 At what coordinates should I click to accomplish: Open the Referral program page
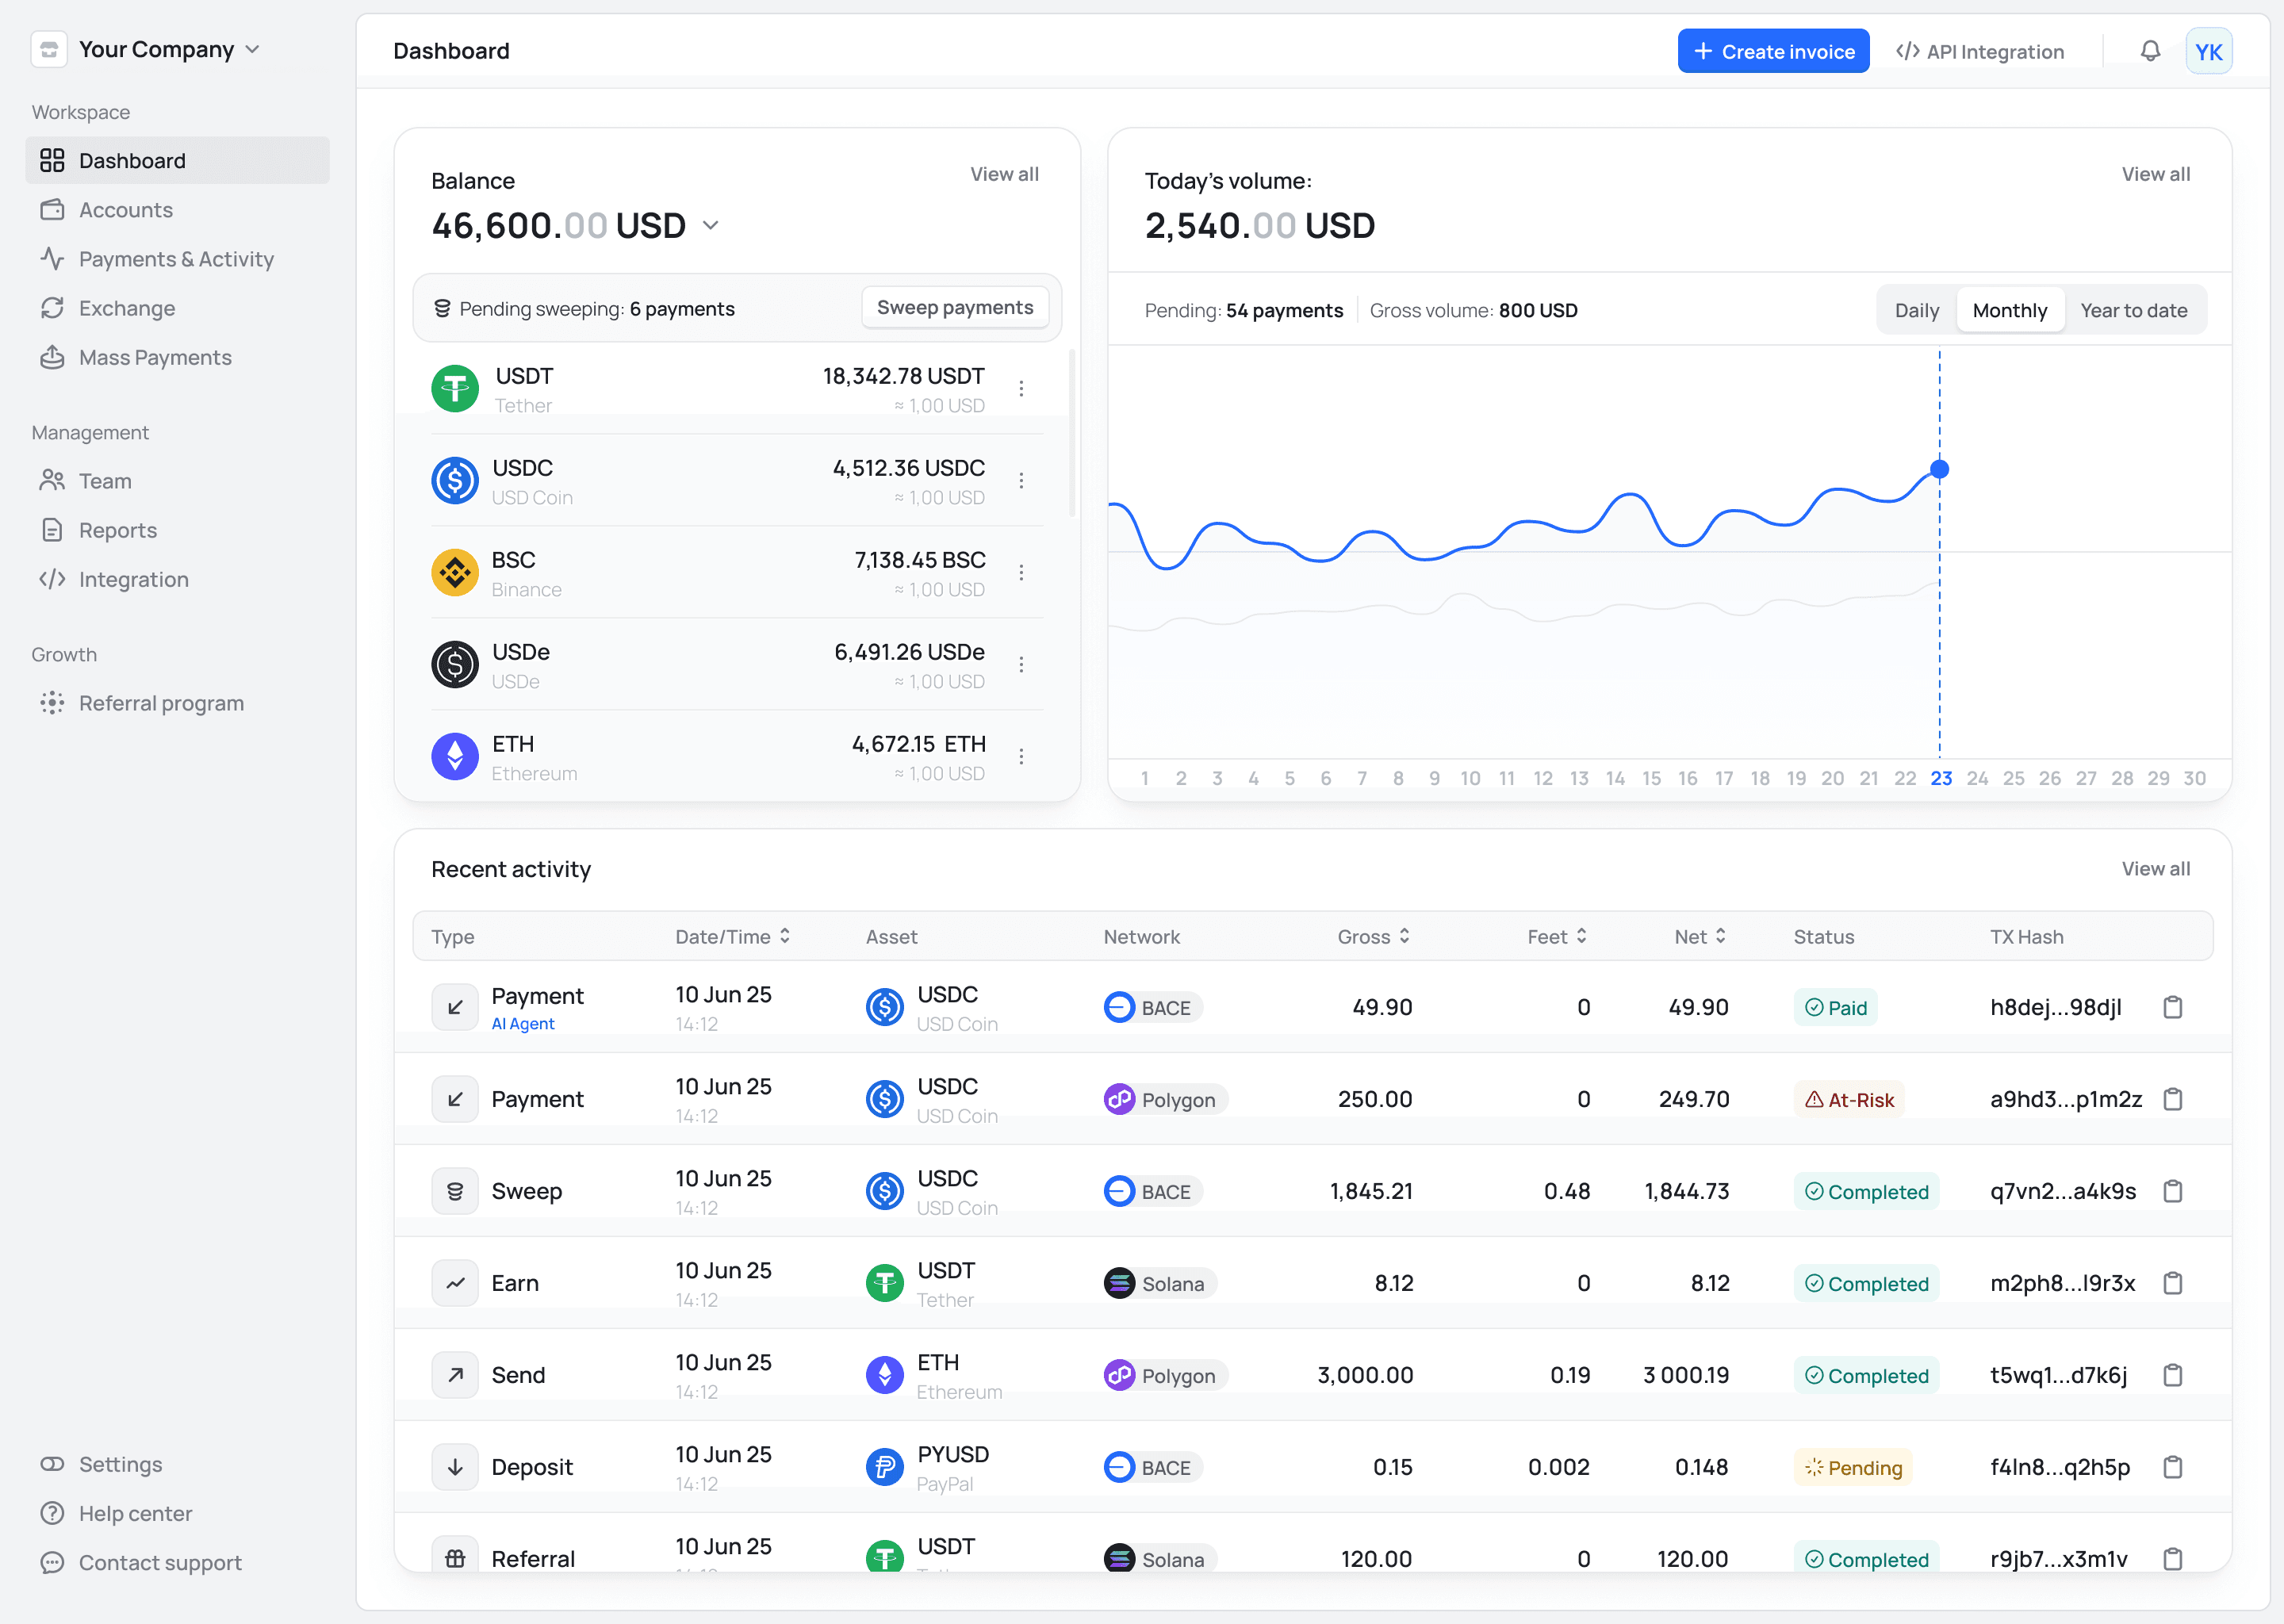click(161, 703)
